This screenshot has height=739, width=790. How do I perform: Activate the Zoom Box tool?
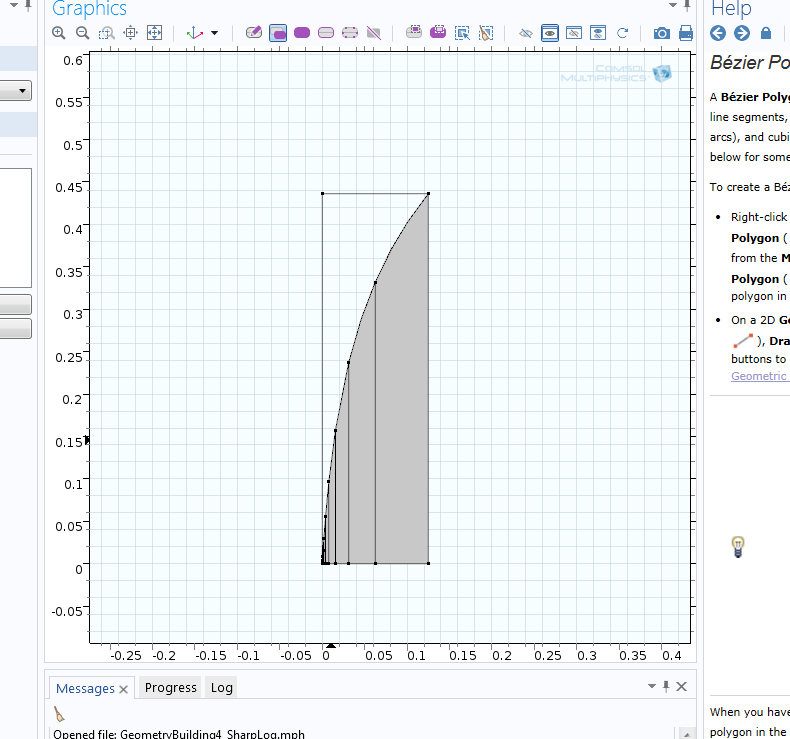click(x=106, y=33)
